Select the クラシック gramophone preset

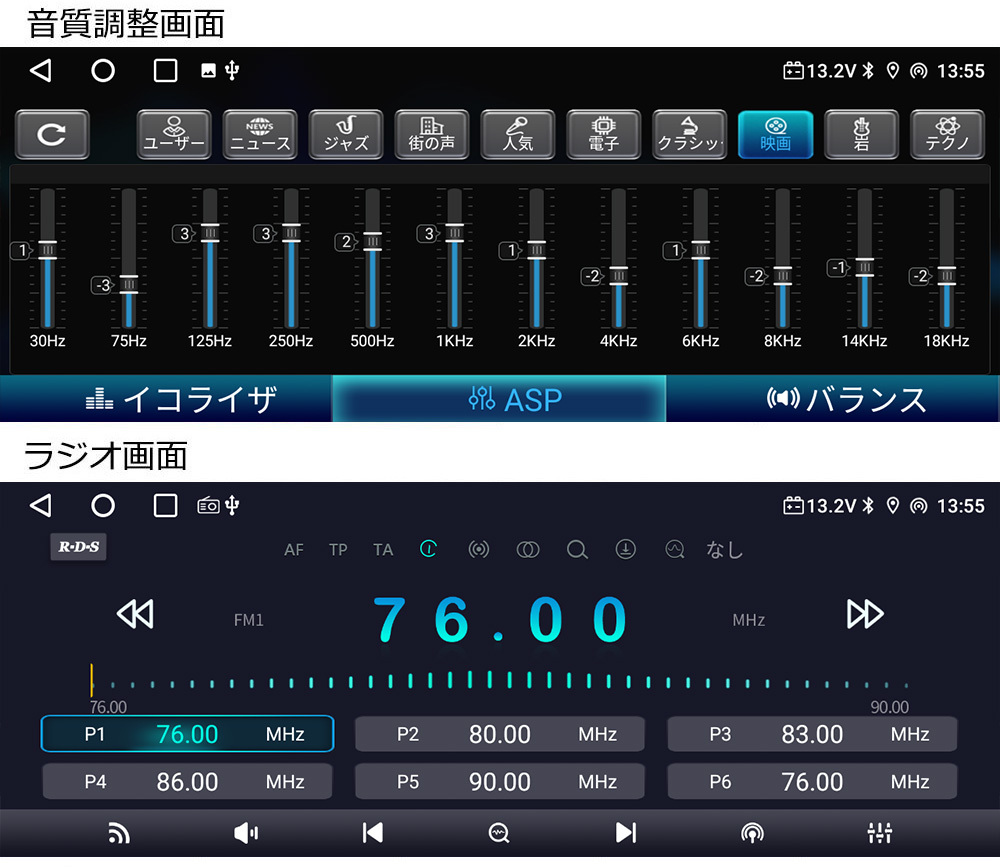point(690,135)
